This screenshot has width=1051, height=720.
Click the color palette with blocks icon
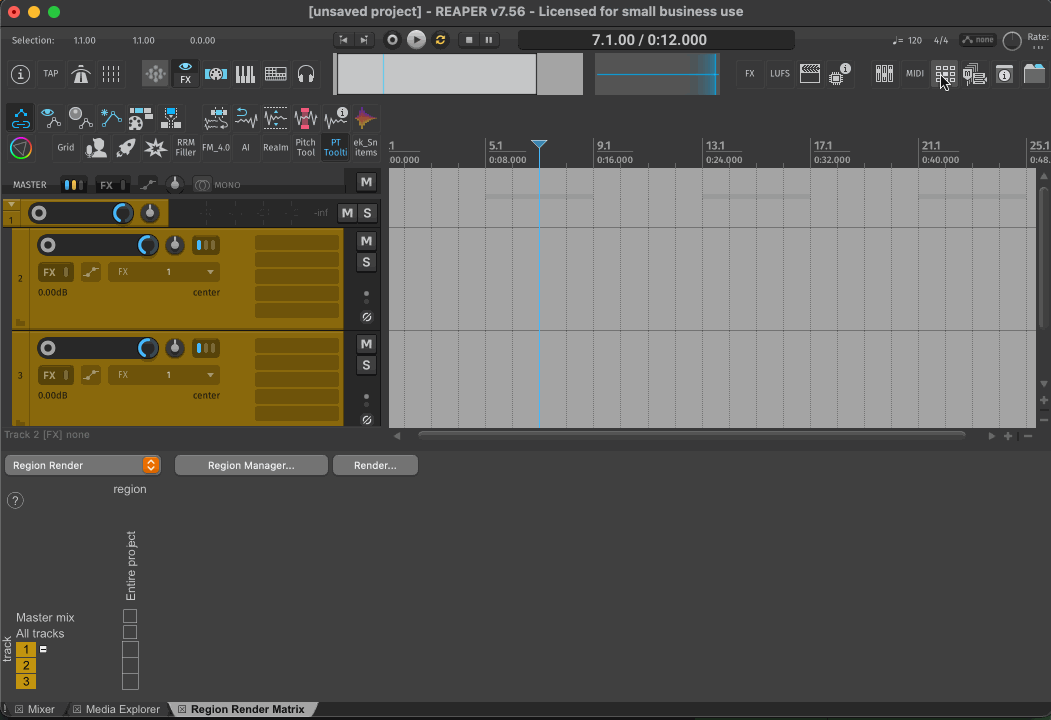click(x=141, y=118)
